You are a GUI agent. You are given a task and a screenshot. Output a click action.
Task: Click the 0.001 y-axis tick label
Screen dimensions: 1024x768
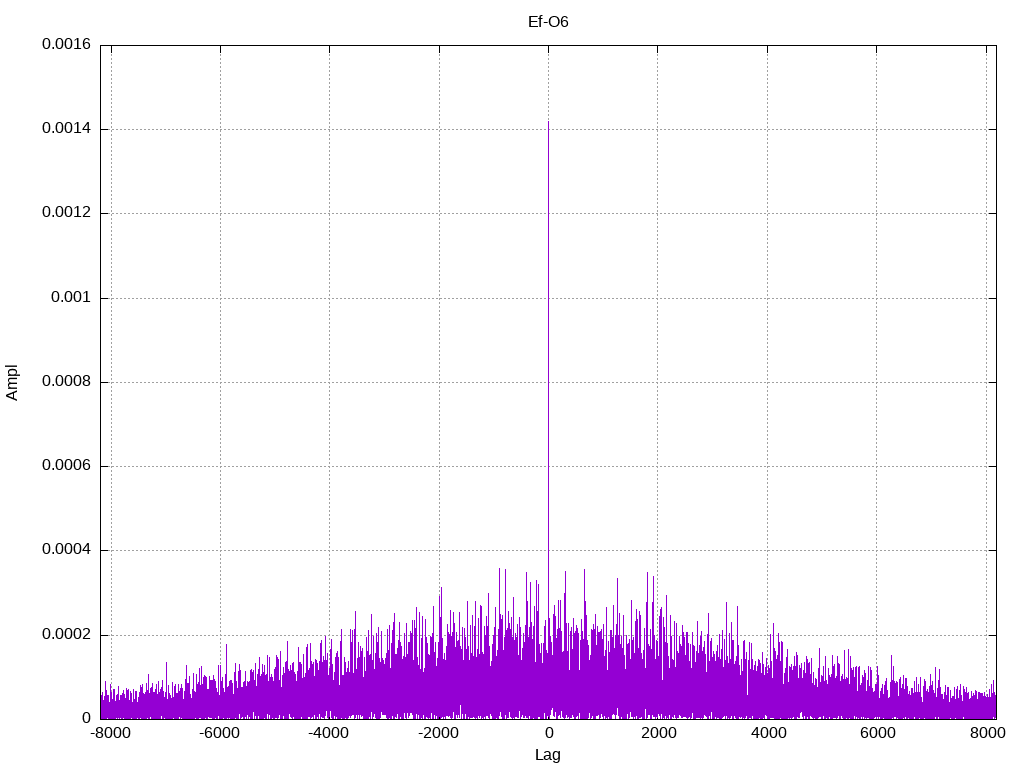click(73, 298)
